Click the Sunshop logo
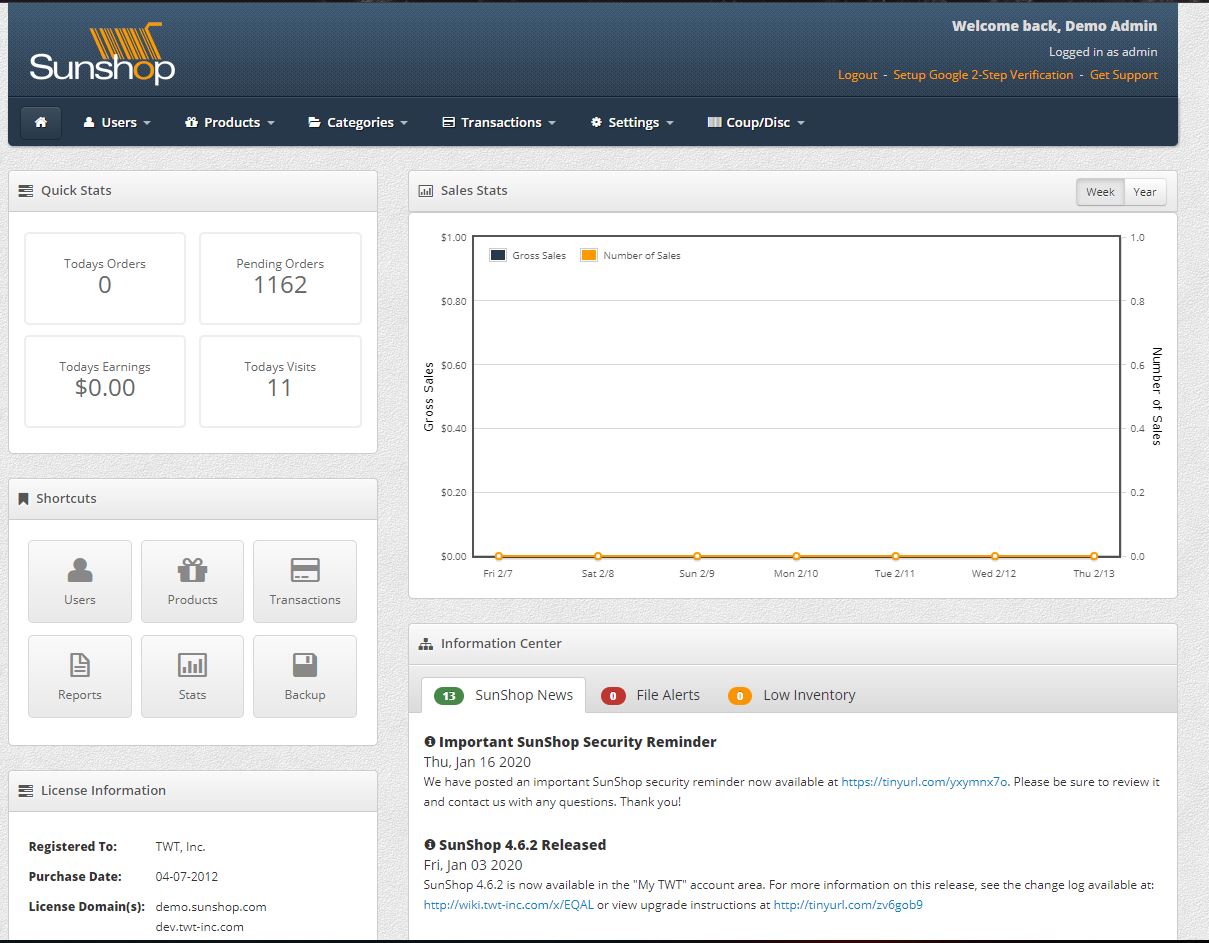 point(102,54)
